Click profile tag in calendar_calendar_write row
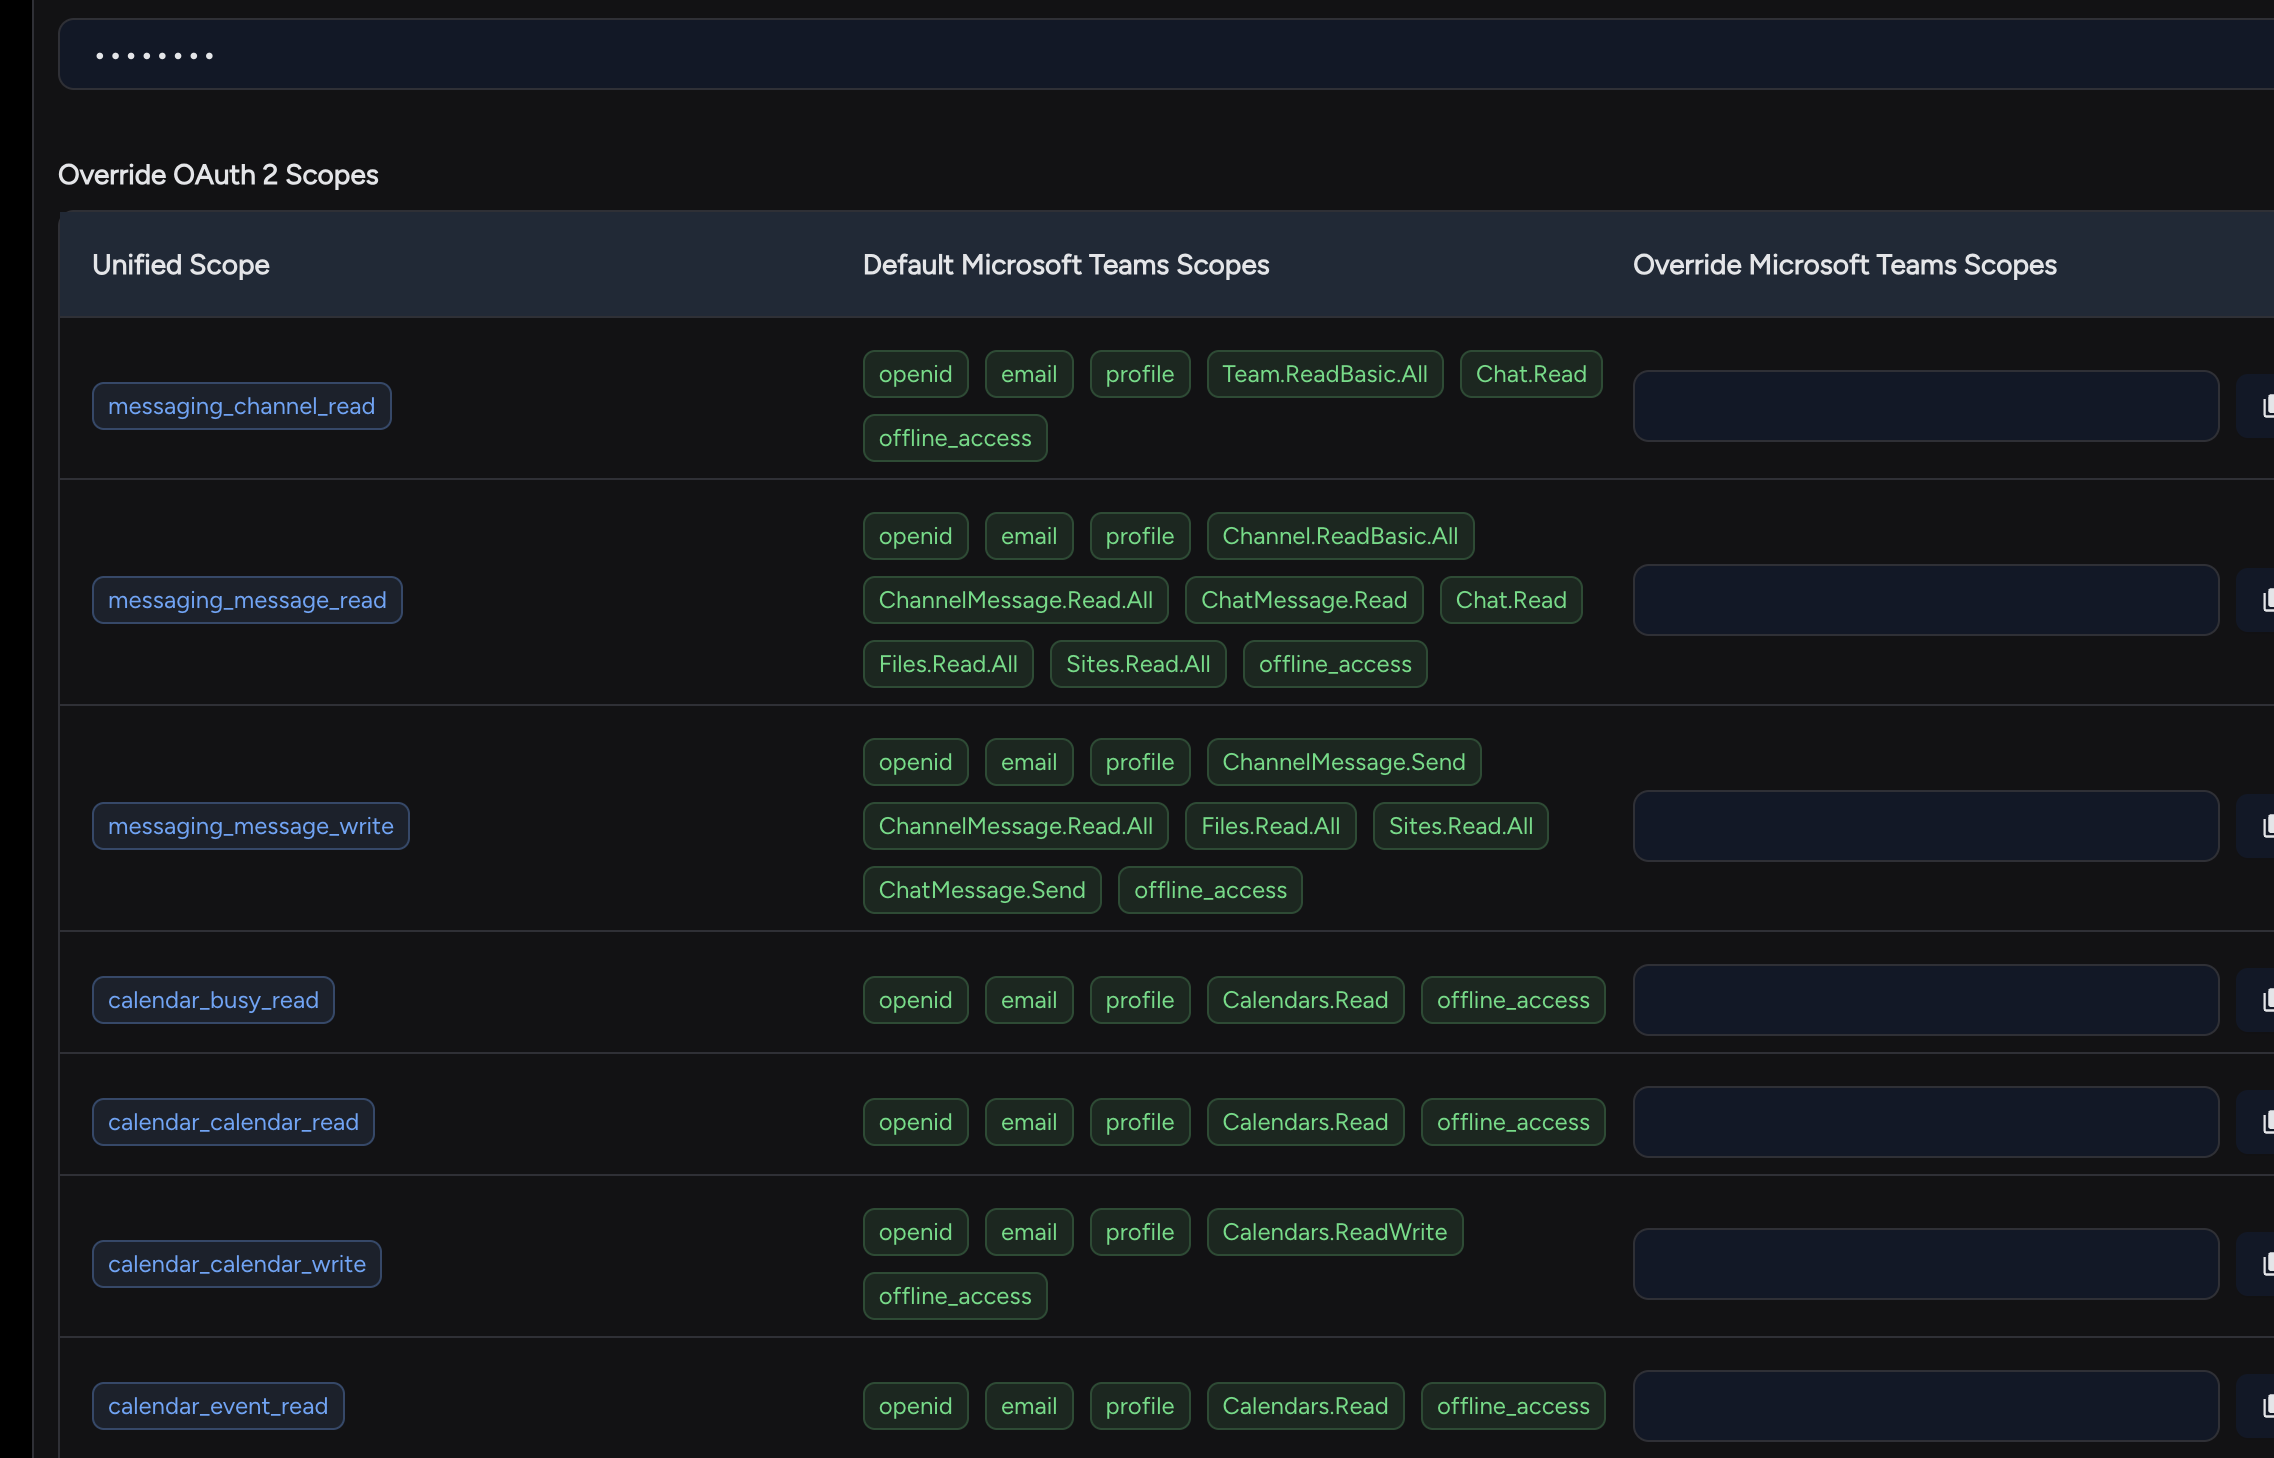Screen dimensions: 2274x1458 click(x=1140, y=1232)
